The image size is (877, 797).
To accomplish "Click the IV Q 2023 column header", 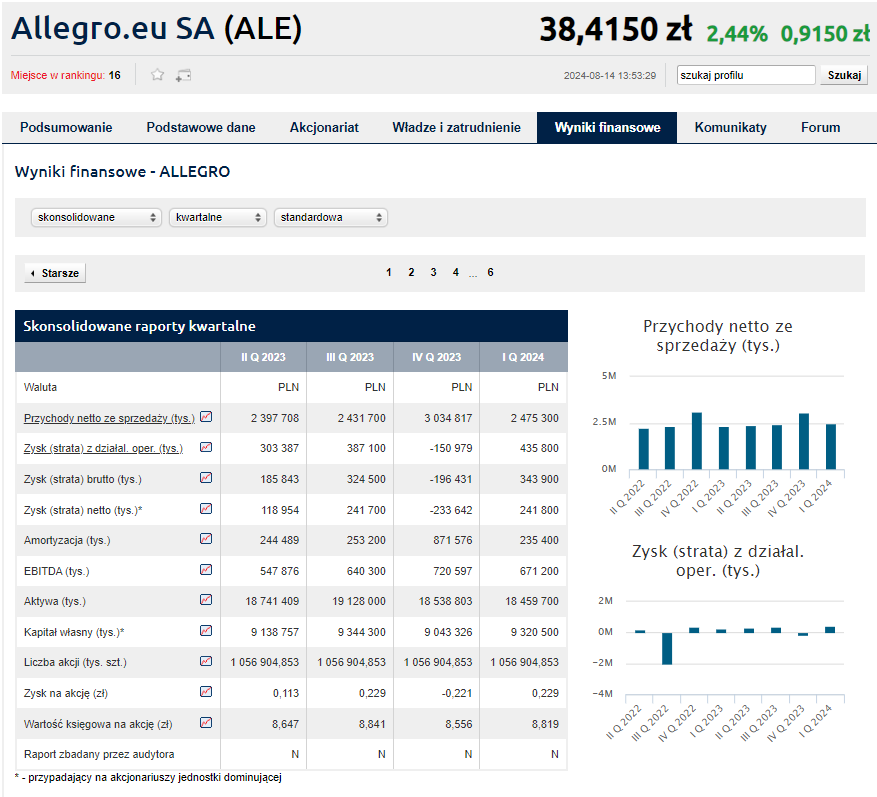I will click(x=437, y=357).
